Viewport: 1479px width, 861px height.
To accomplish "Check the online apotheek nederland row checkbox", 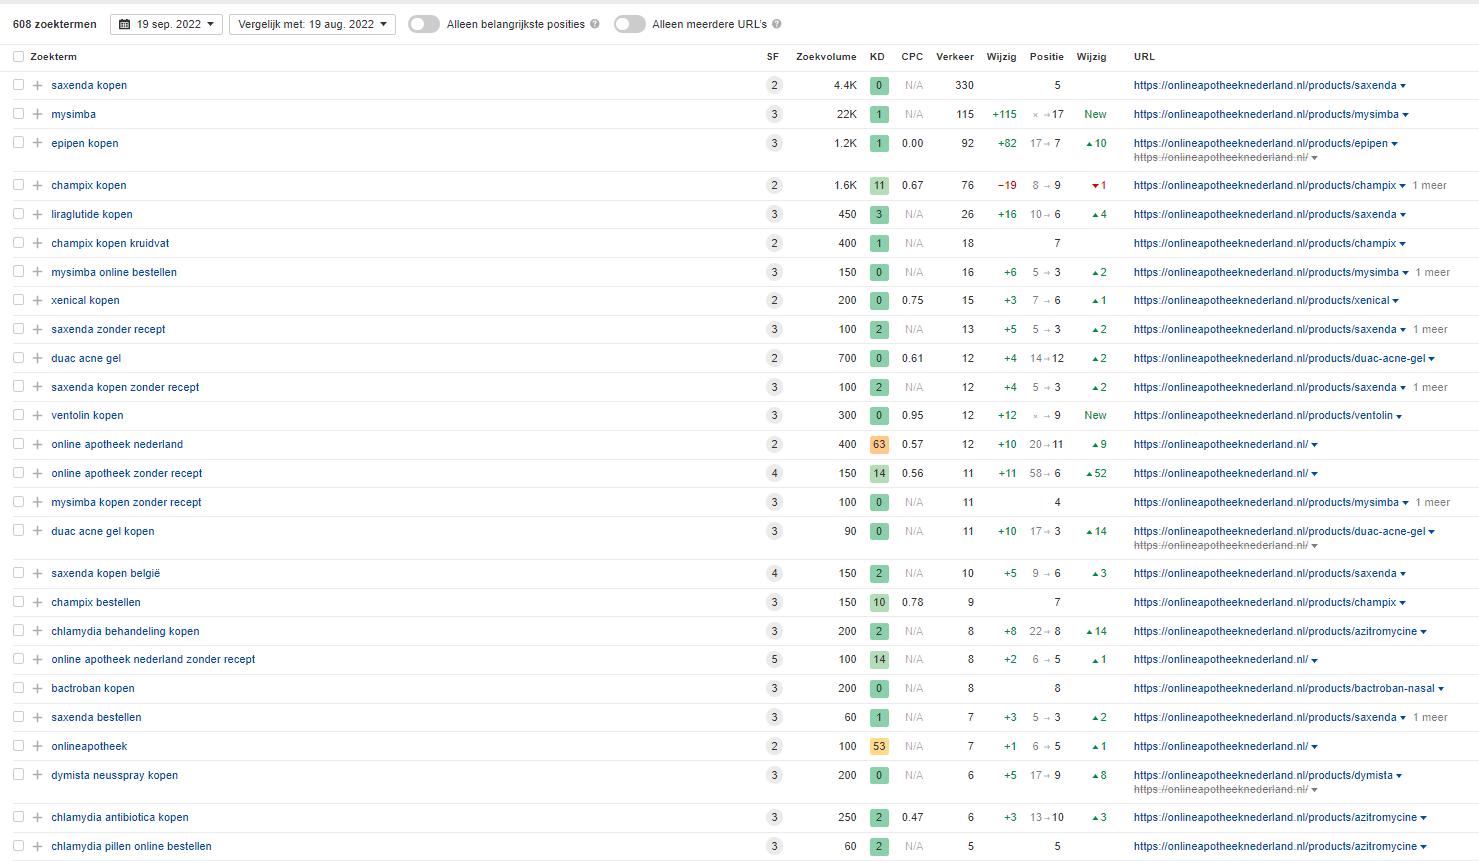I will [x=18, y=444].
